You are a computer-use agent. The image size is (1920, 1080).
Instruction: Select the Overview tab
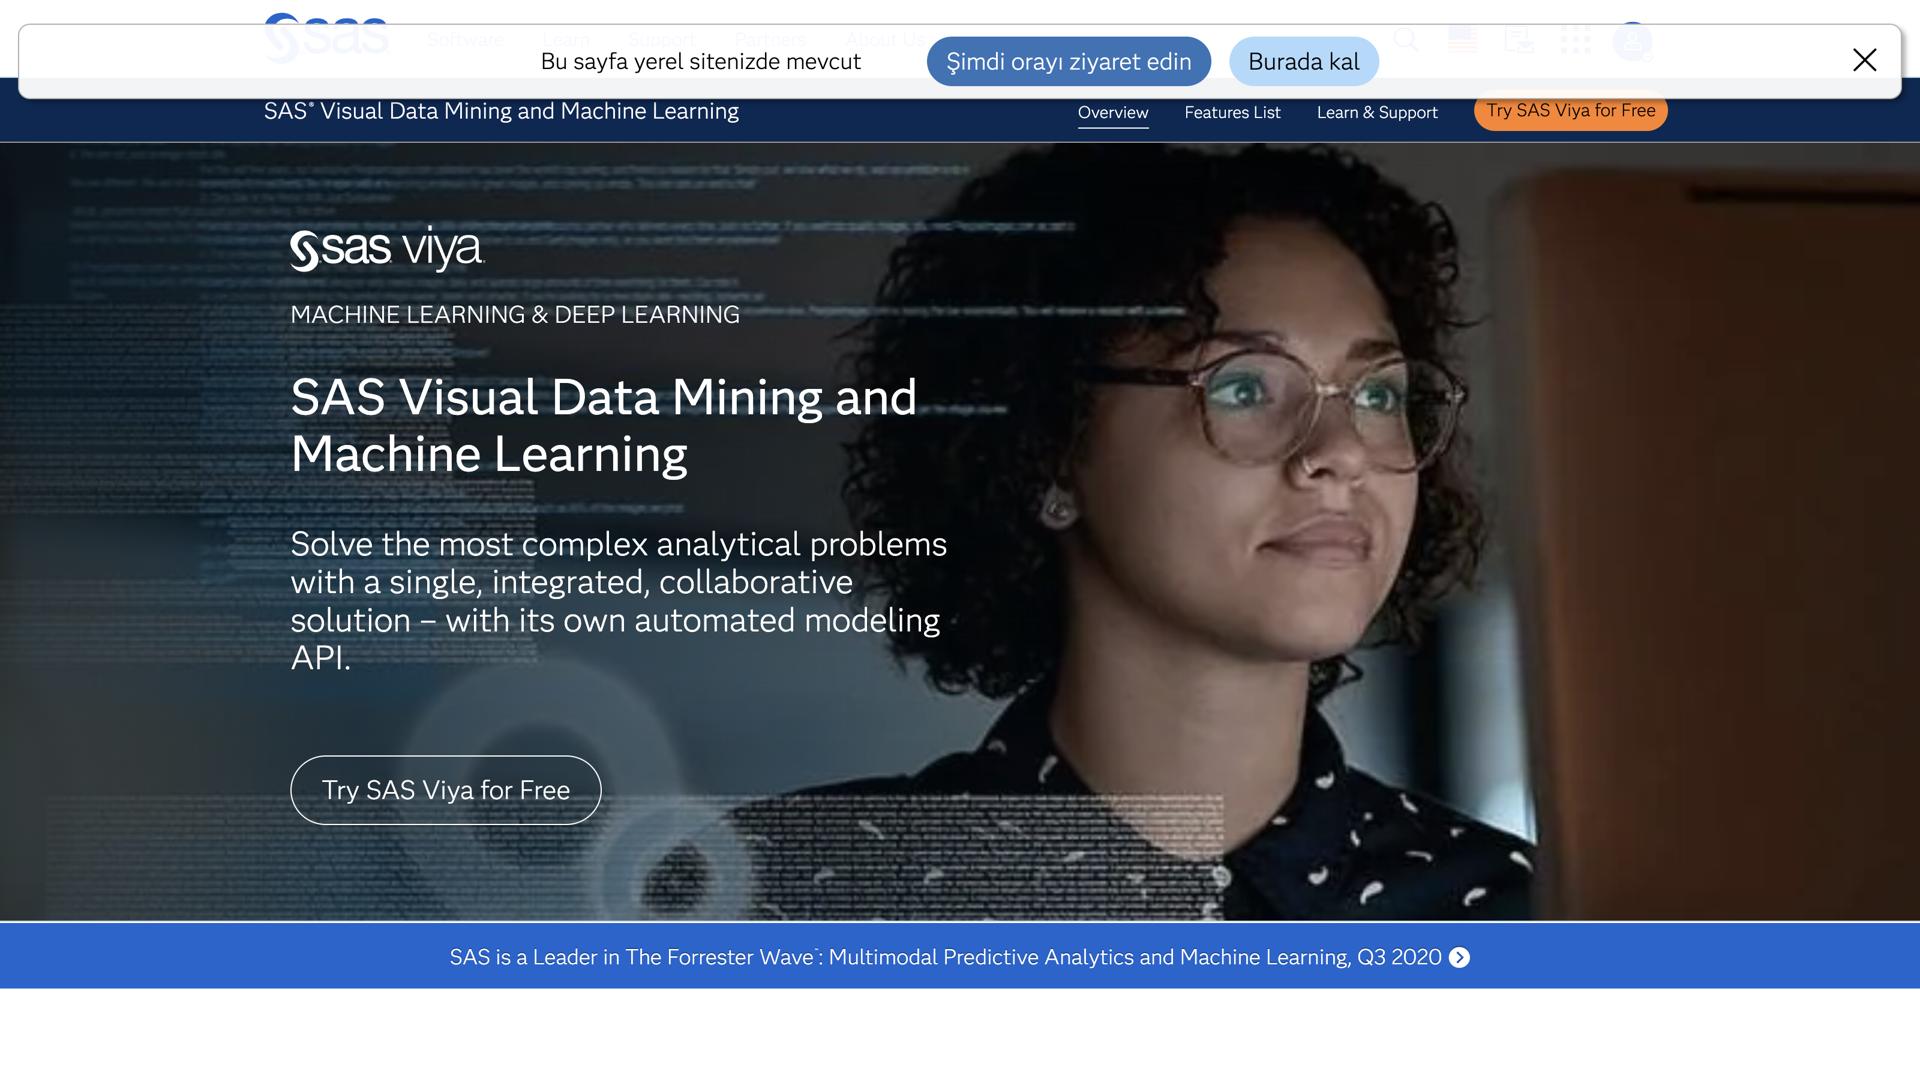(x=1113, y=112)
